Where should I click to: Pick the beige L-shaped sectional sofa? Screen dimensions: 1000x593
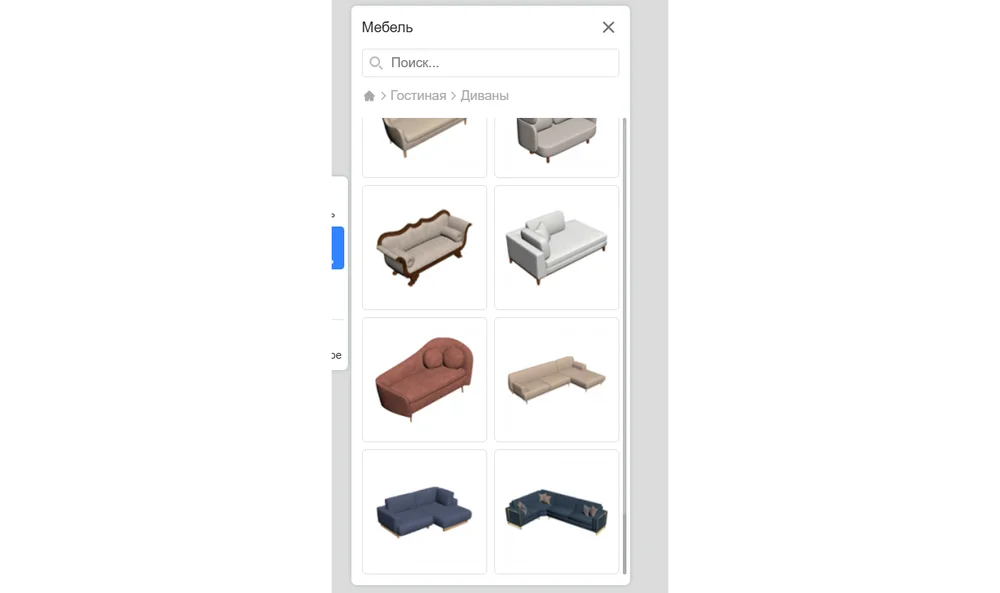pos(557,379)
